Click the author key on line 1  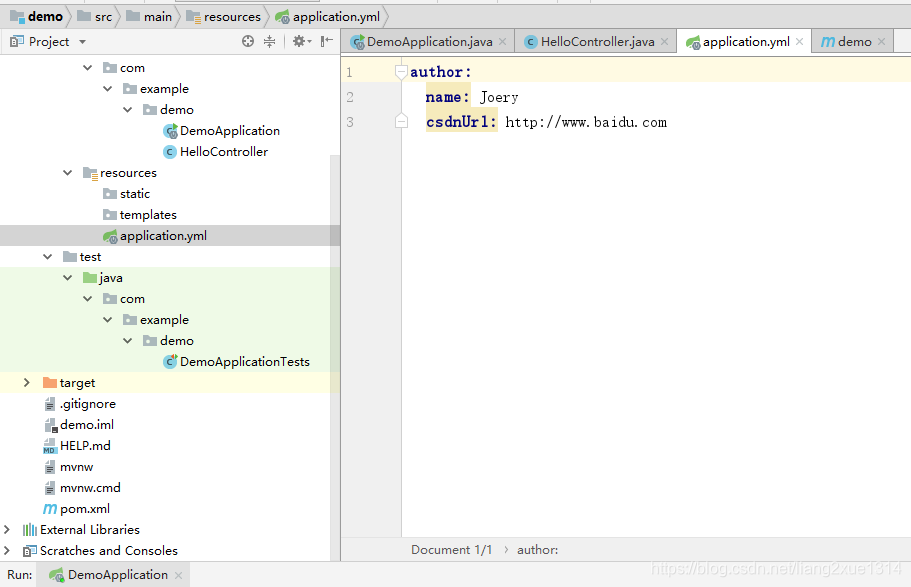(441, 72)
